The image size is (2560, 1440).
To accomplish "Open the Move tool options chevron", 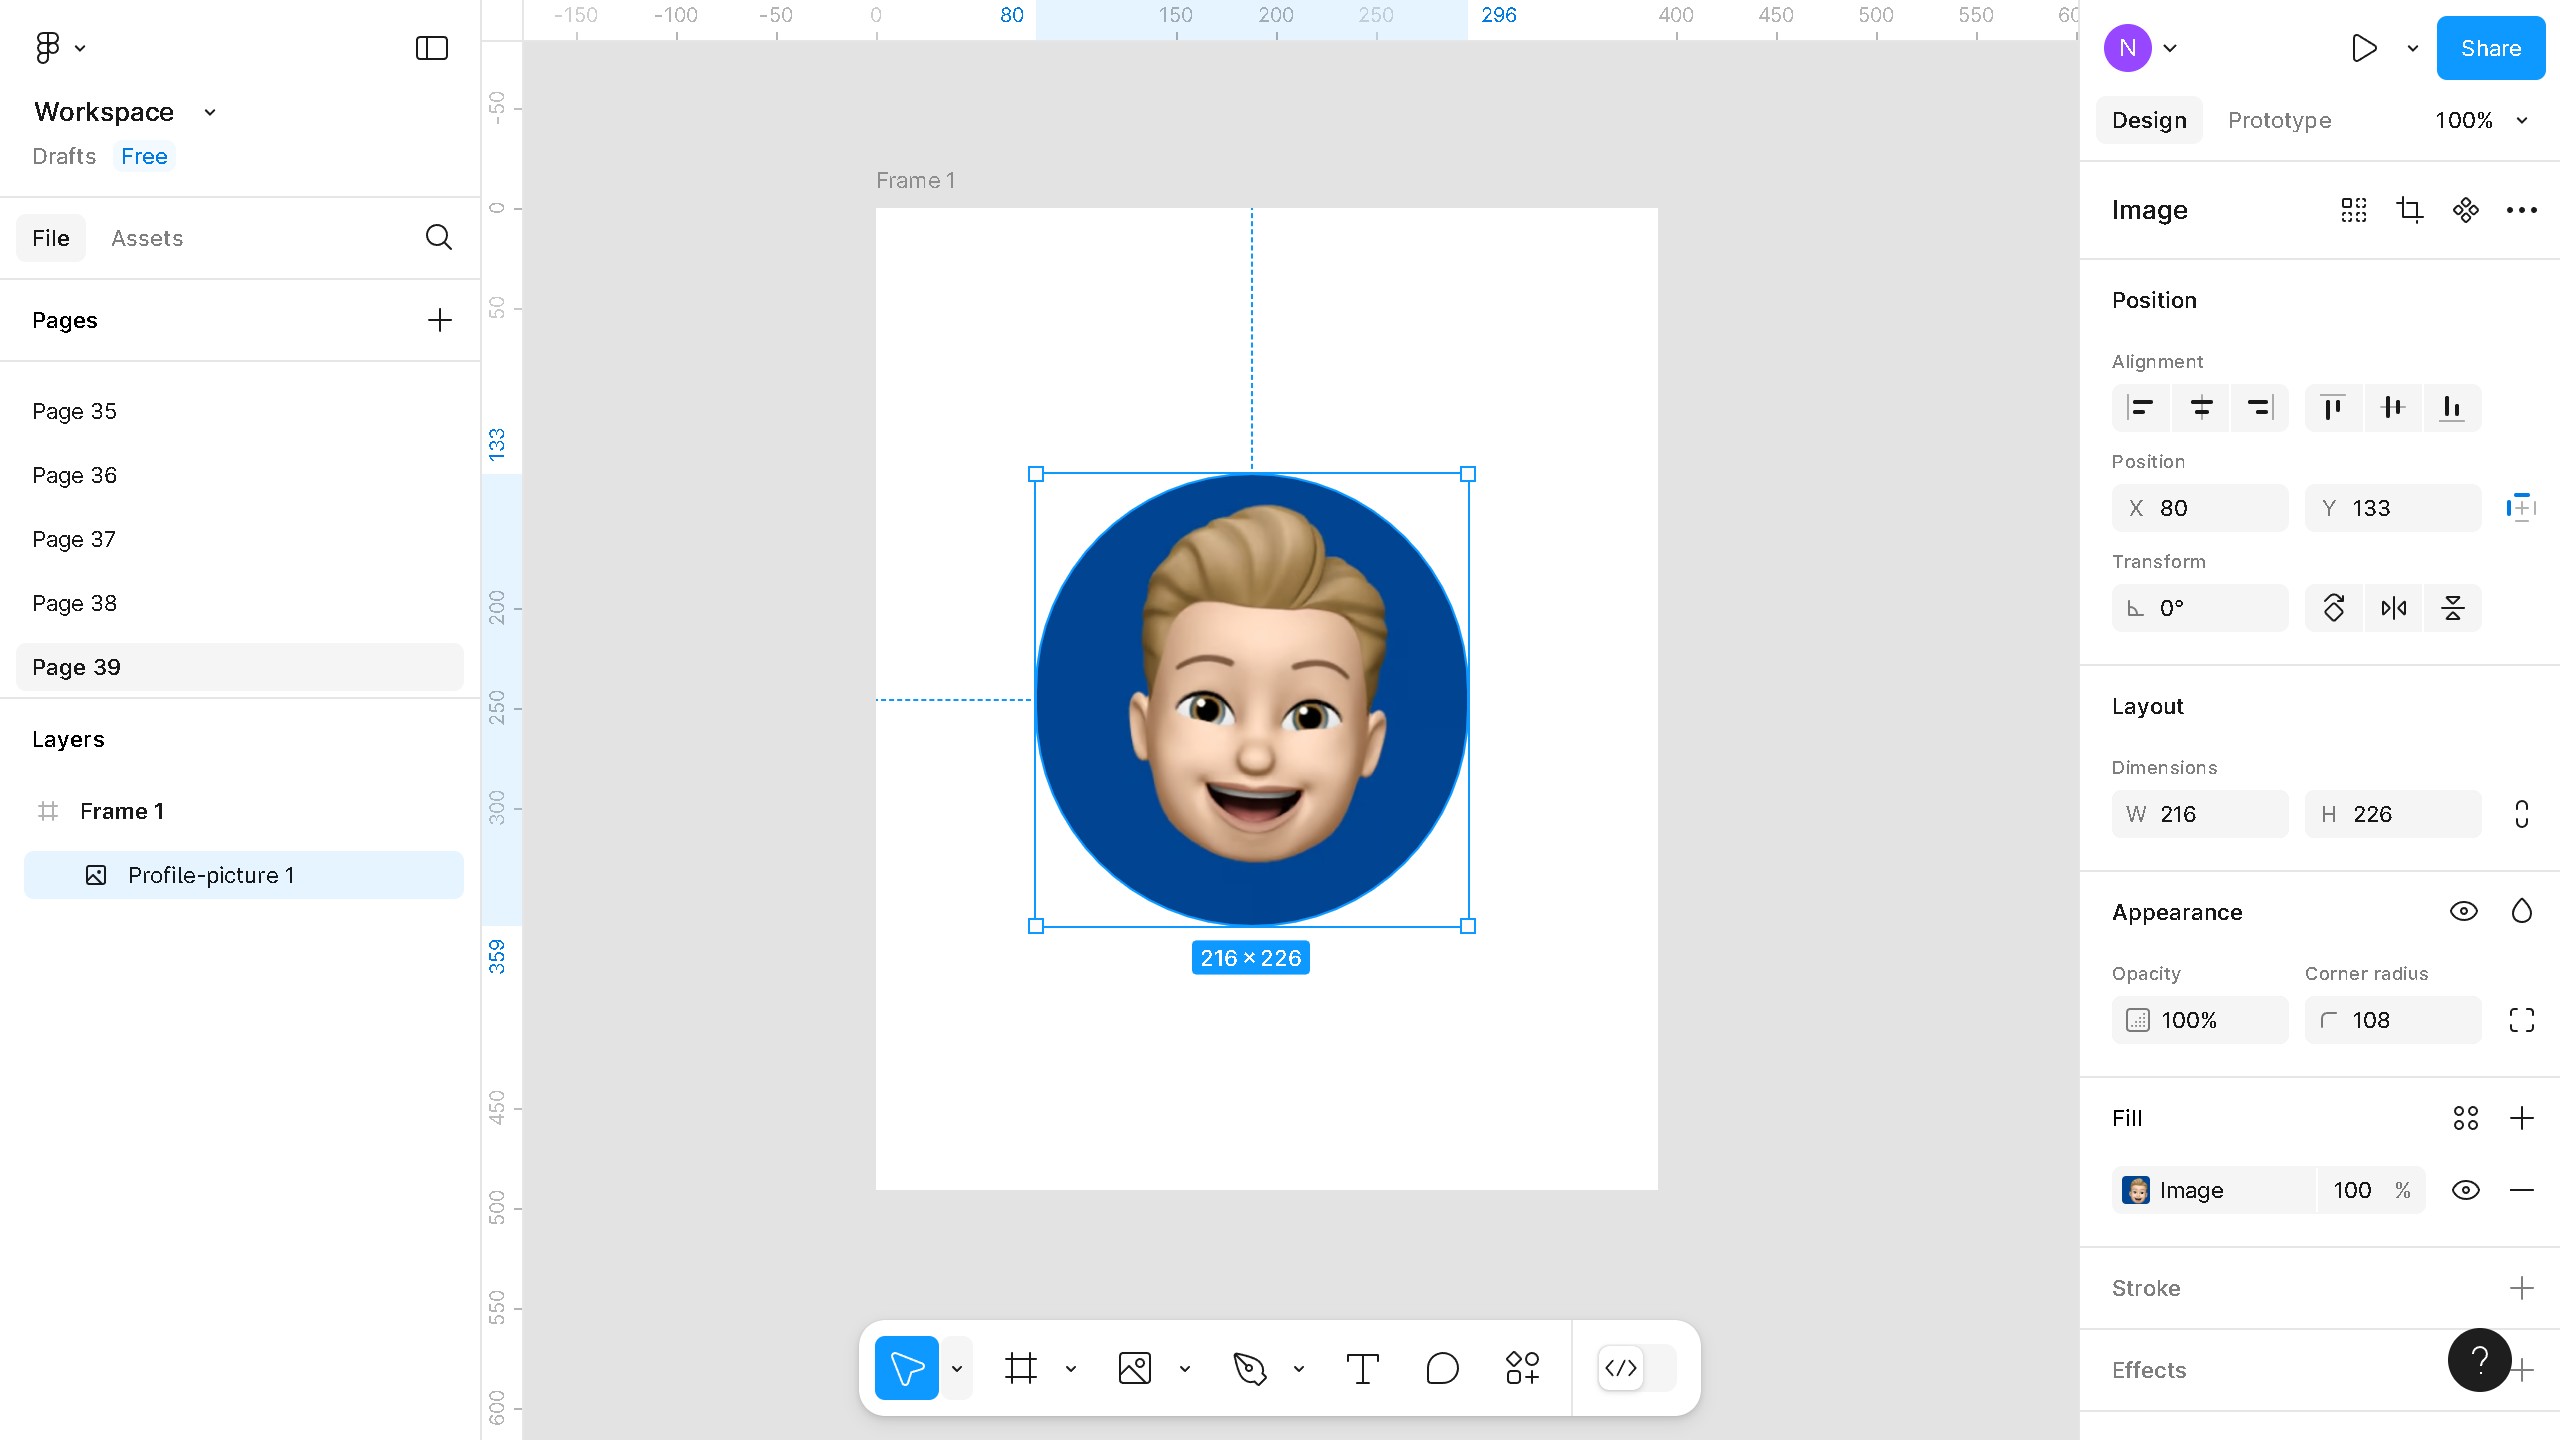I will click(x=957, y=1368).
